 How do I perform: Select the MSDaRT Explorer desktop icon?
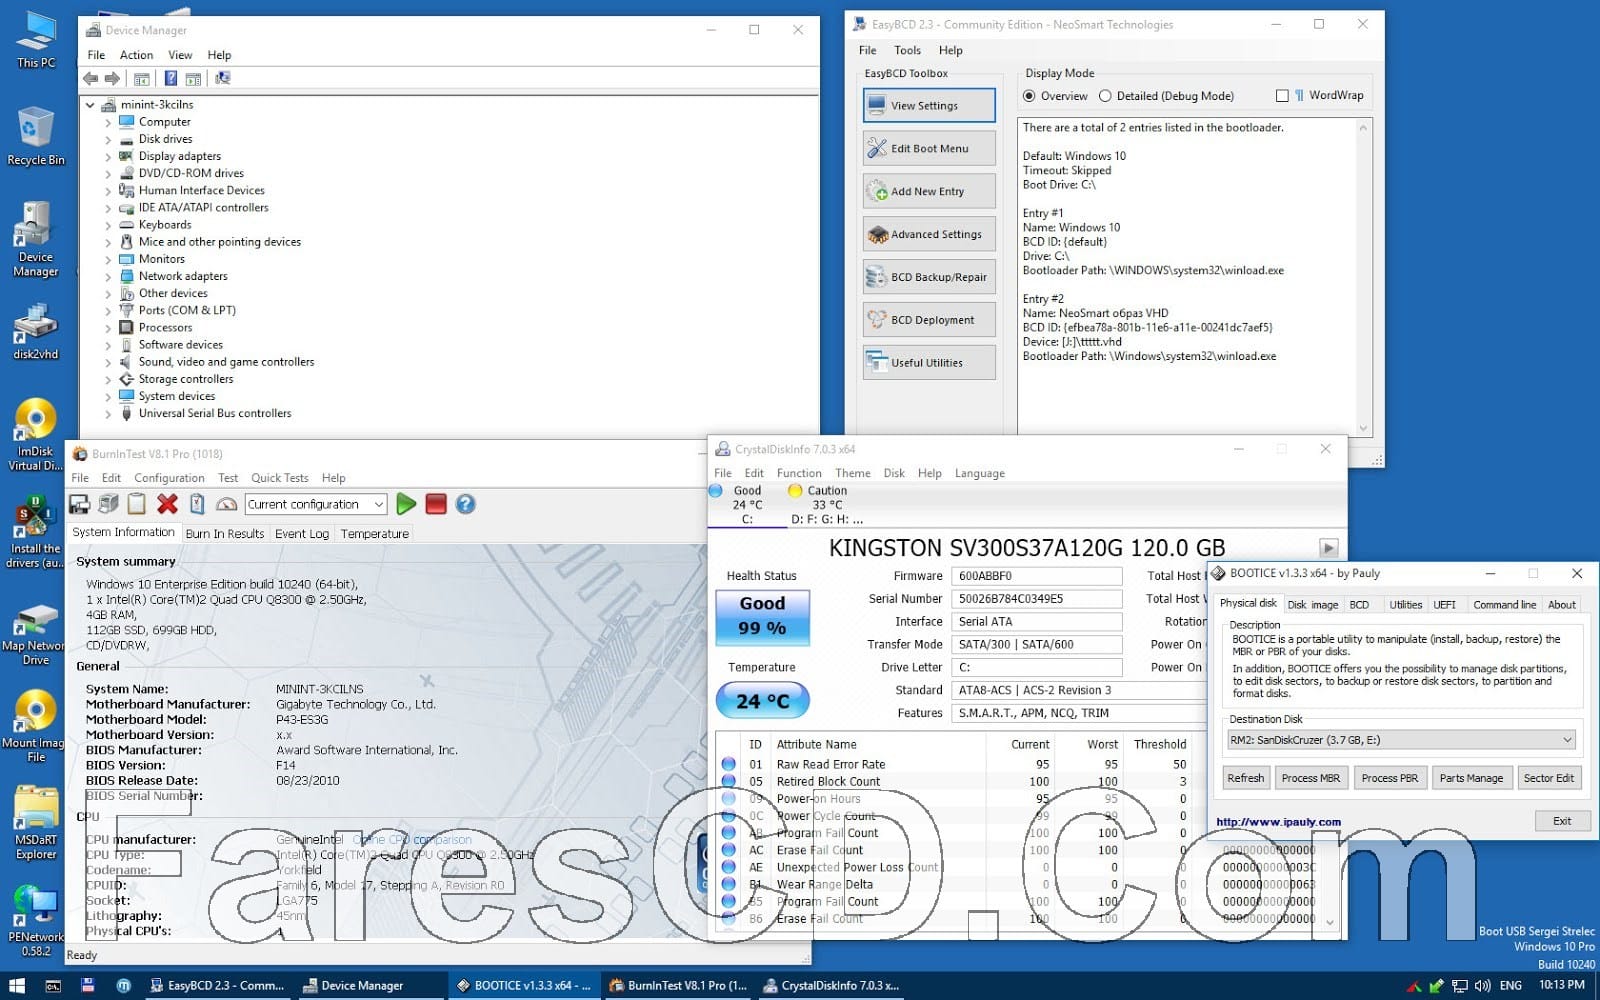coord(36,824)
